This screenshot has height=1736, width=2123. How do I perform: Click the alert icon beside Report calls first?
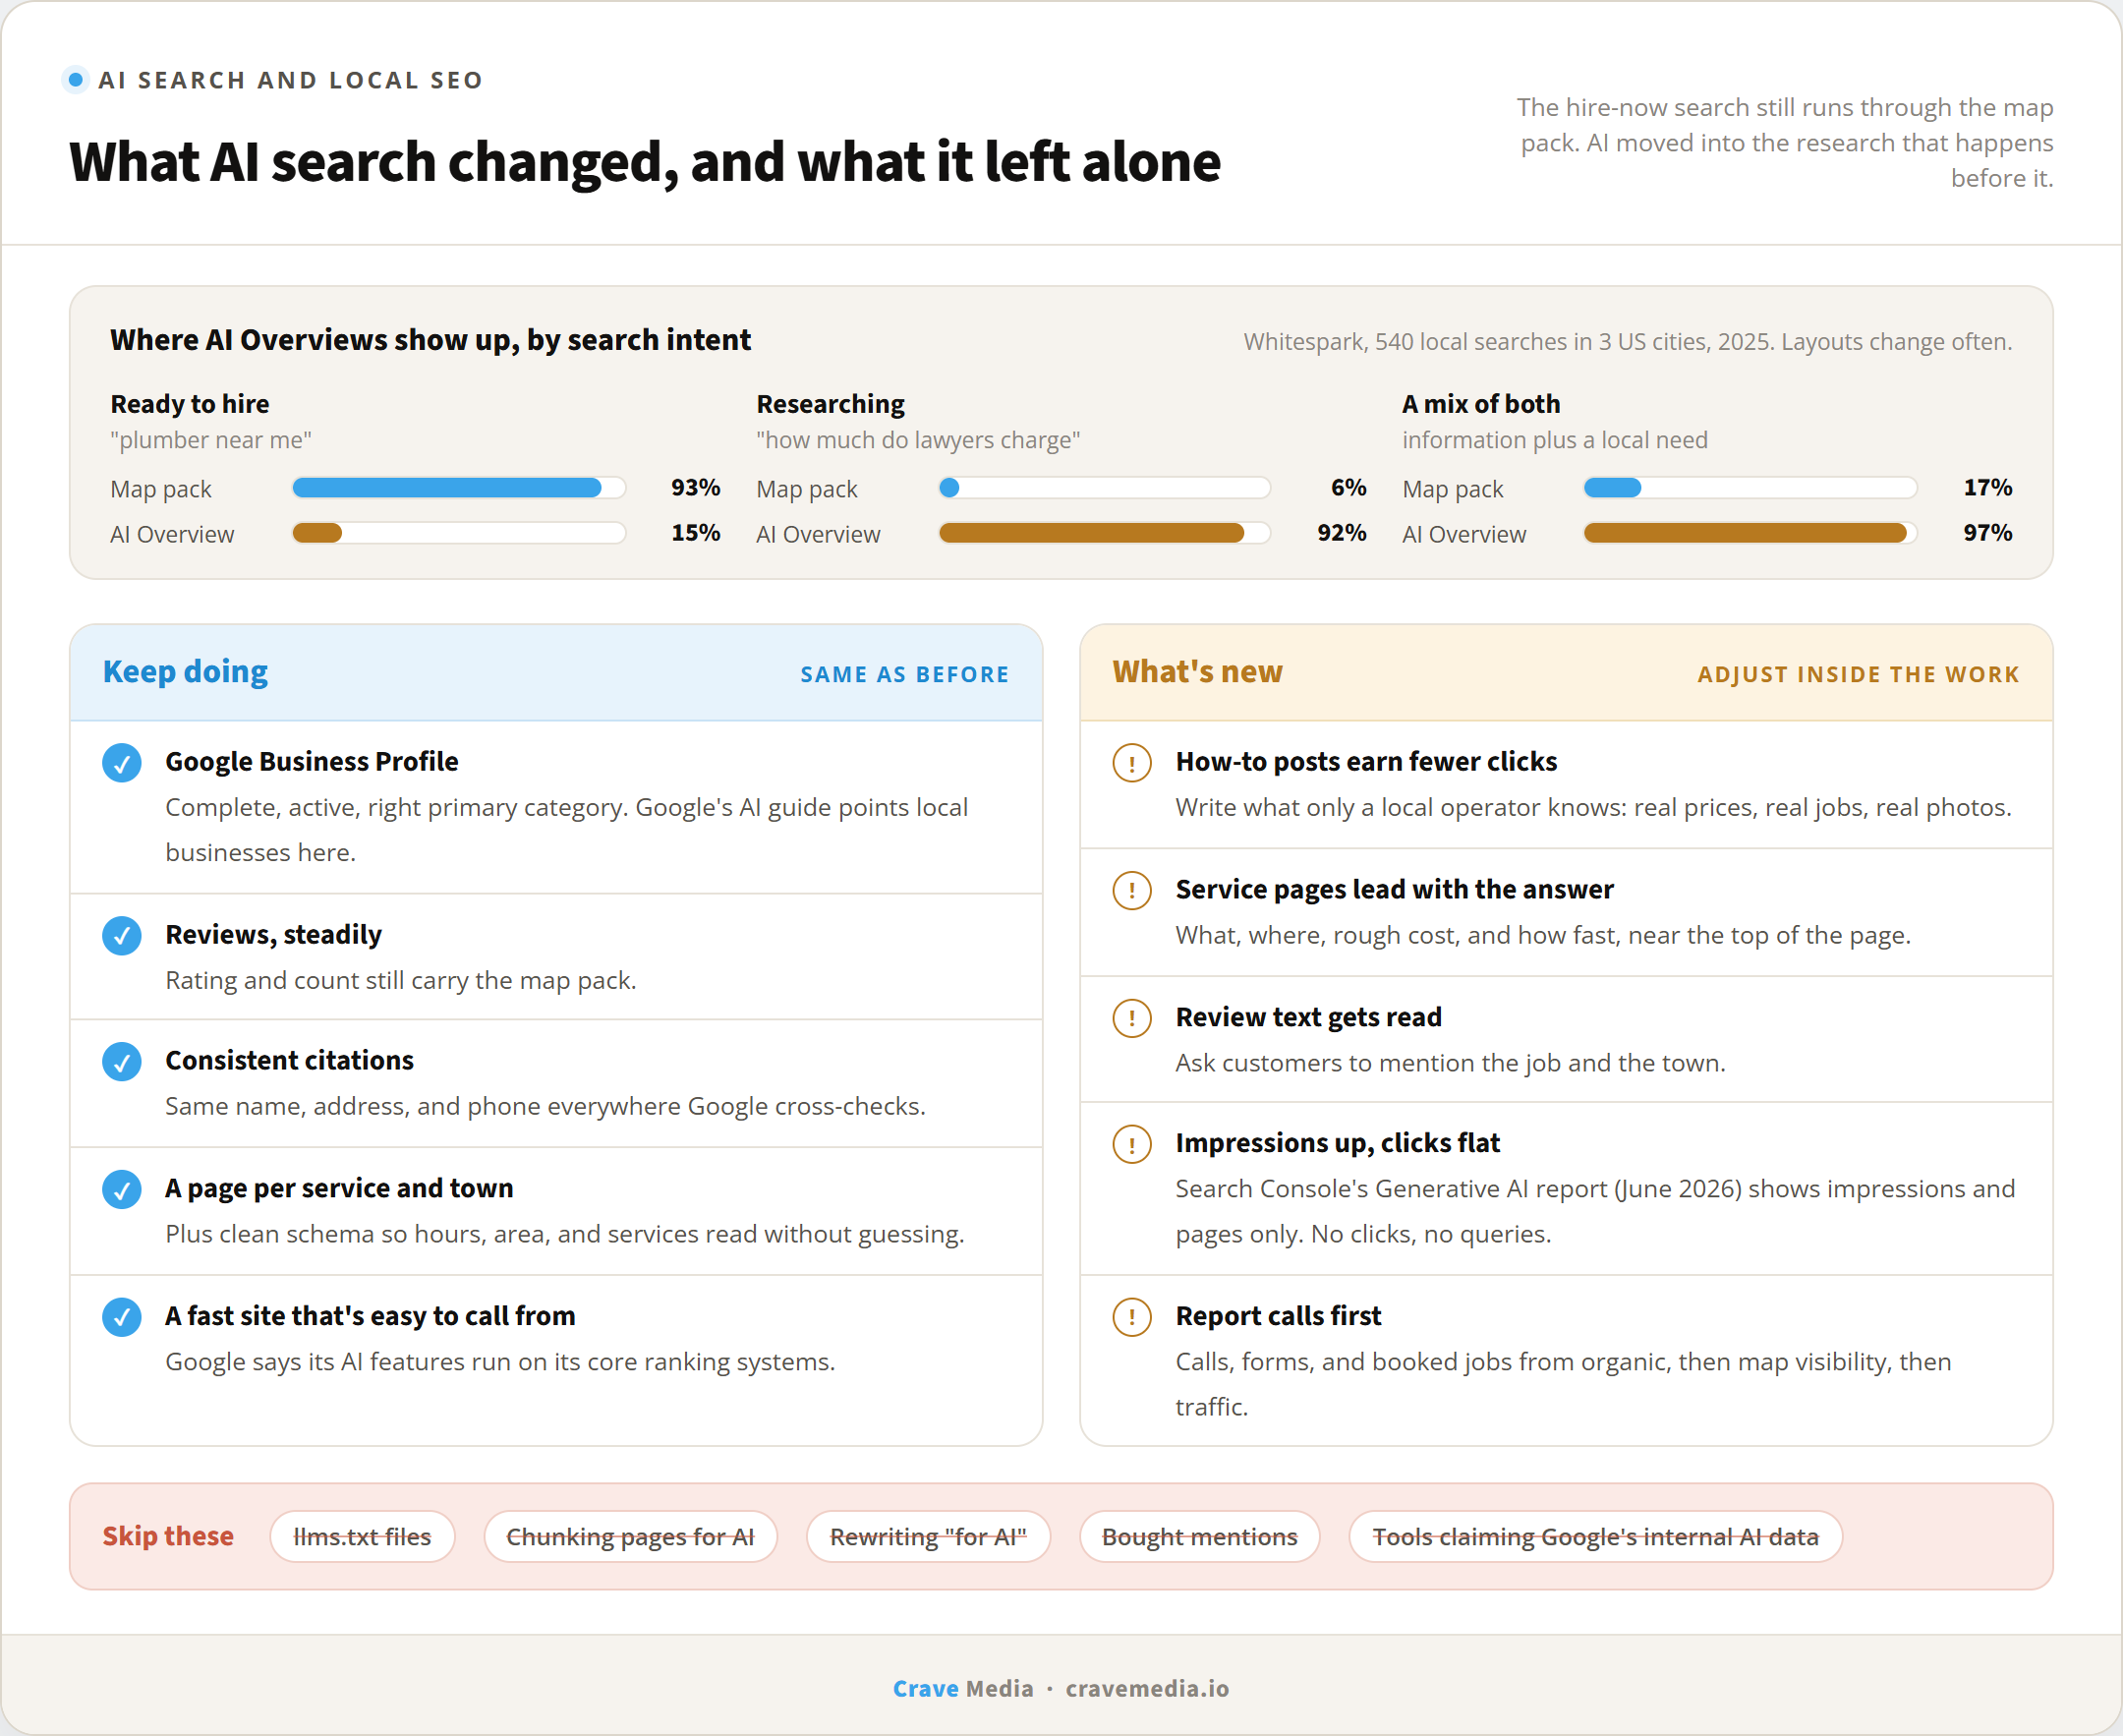tap(1132, 1319)
